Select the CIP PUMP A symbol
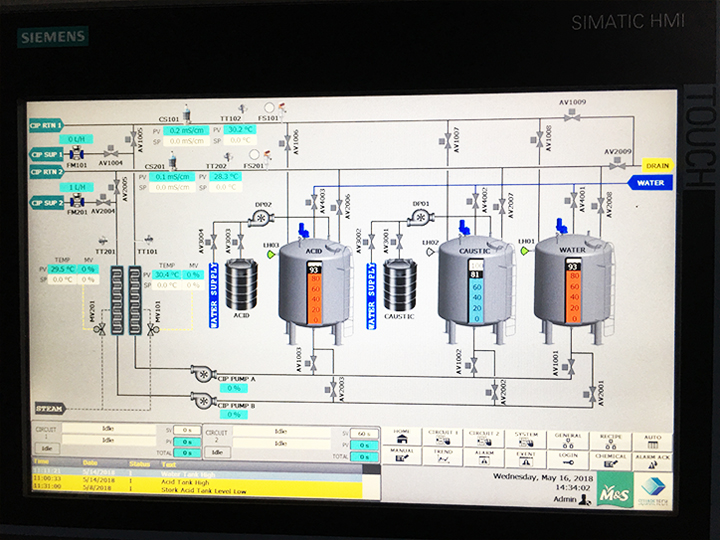The width and height of the screenshot is (720, 540). 203,373
